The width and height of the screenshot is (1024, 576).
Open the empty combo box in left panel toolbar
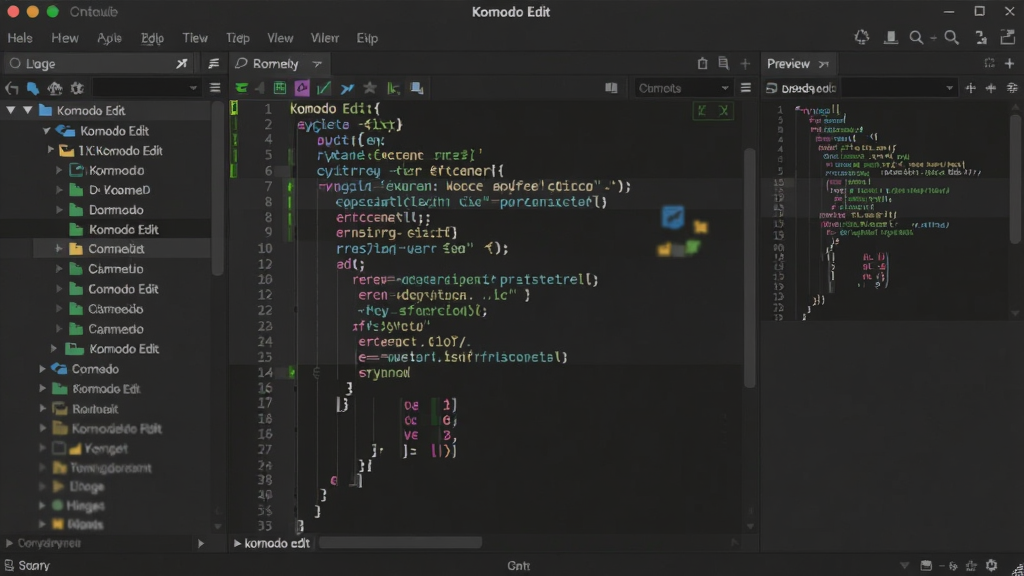[x=146, y=88]
